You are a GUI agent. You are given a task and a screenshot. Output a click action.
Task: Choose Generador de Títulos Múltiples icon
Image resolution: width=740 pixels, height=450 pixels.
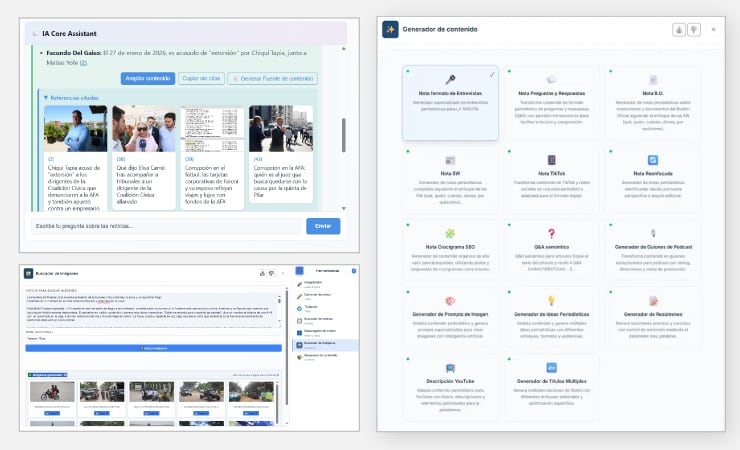(x=551, y=368)
